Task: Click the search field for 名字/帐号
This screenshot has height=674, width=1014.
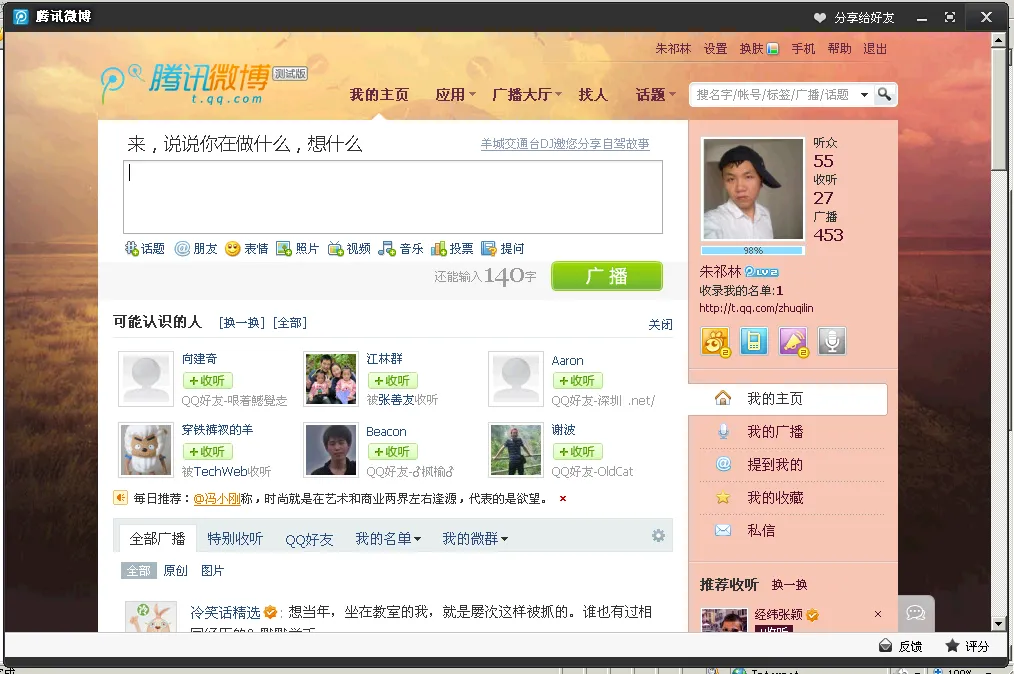Action: pyautogui.click(x=773, y=94)
